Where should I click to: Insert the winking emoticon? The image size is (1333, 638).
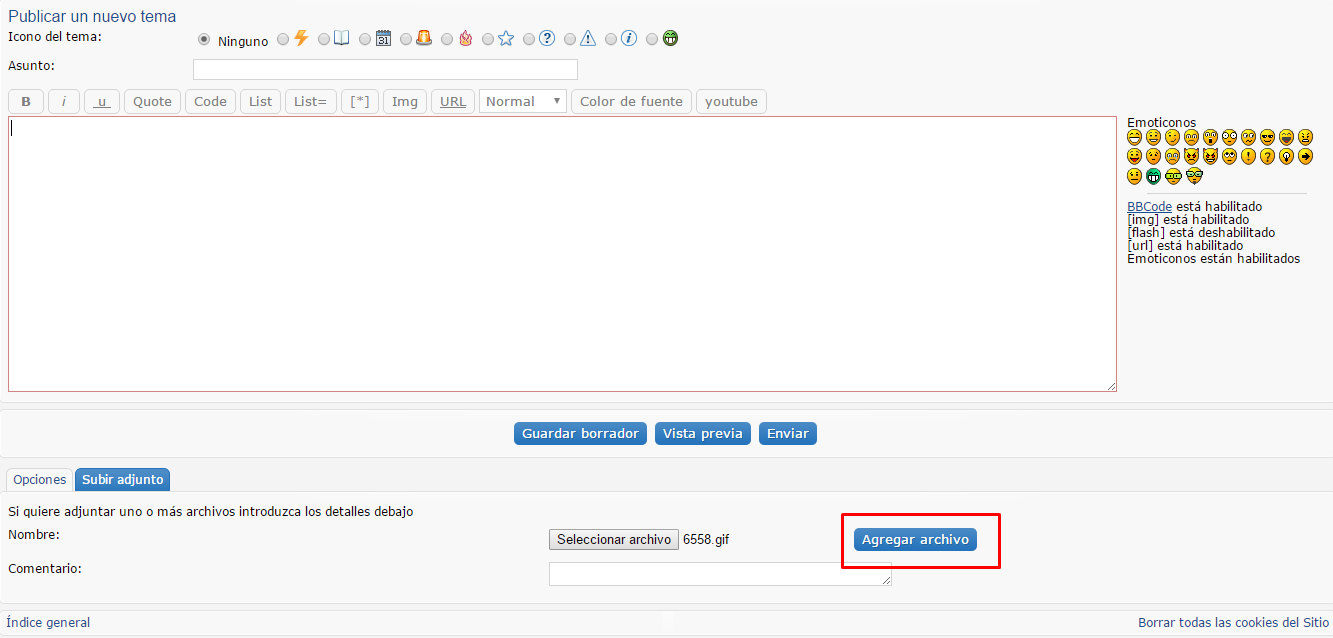click(x=1172, y=138)
